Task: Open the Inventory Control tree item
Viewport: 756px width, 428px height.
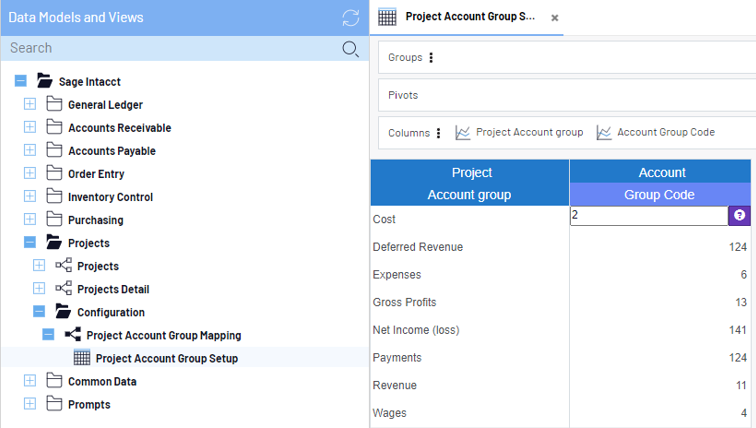Action: pos(110,197)
